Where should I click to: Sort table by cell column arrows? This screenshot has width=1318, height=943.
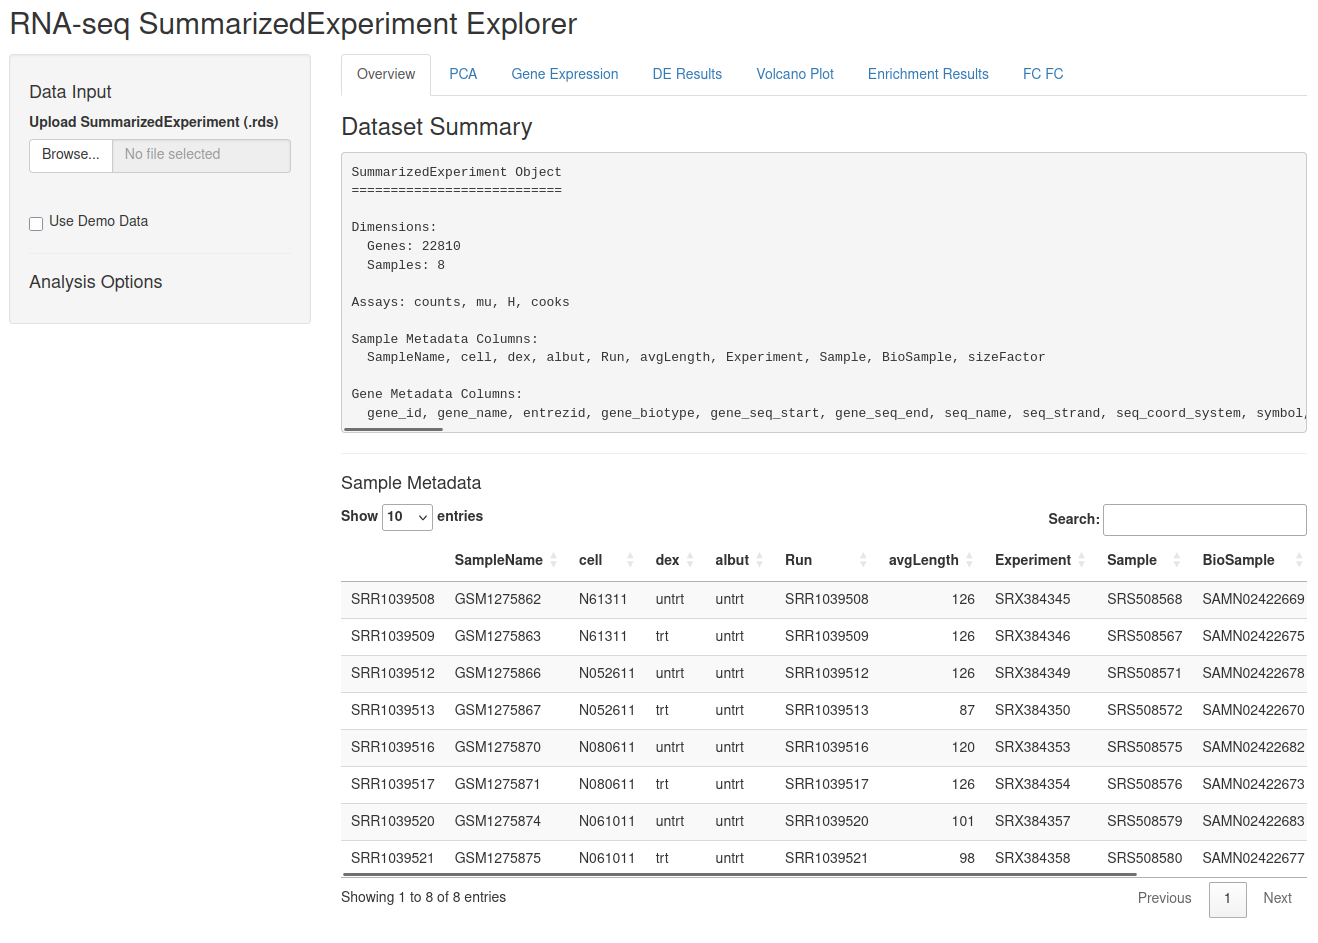point(630,560)
